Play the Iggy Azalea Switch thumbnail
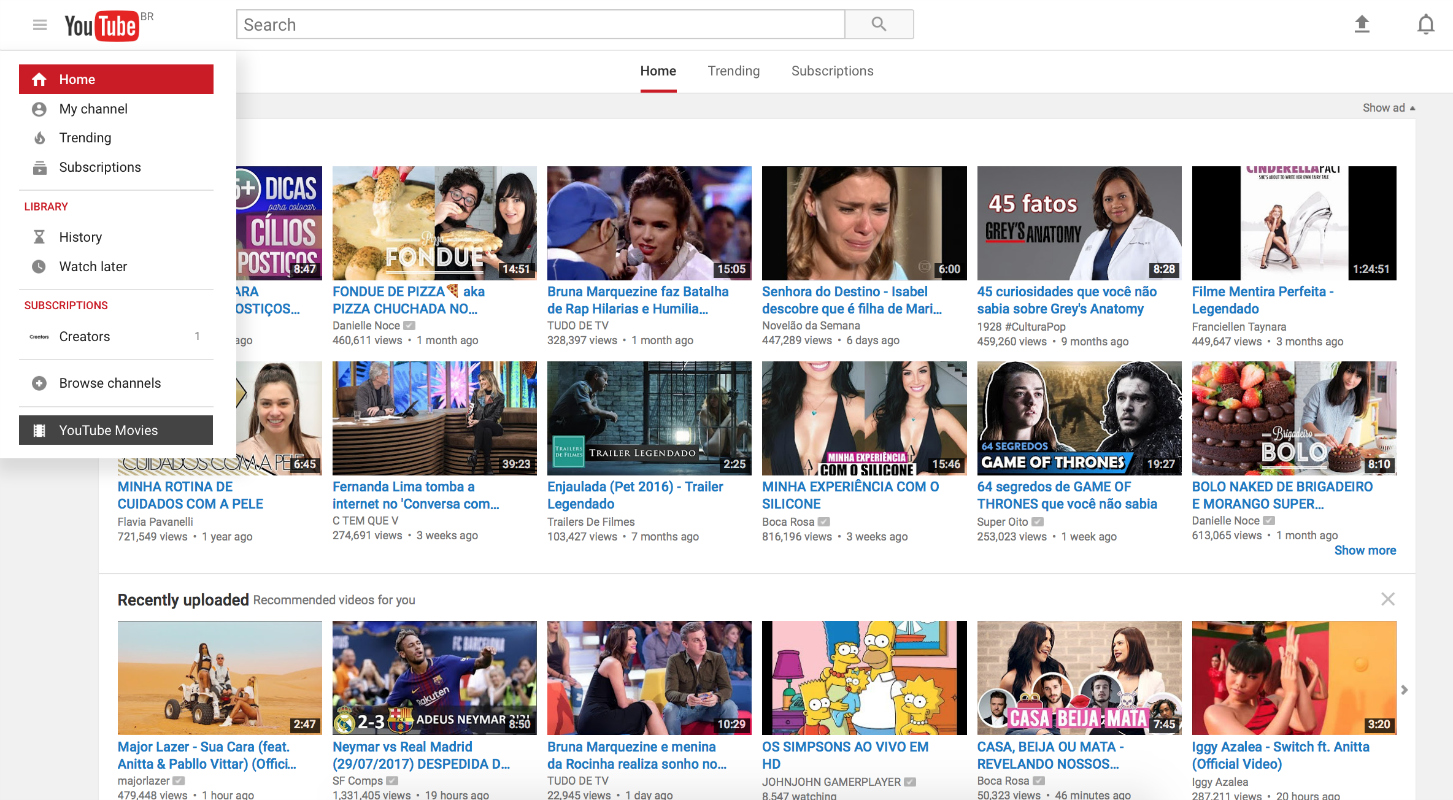This screenshot has height=800, width=1453. click(x=1294, y=678)
